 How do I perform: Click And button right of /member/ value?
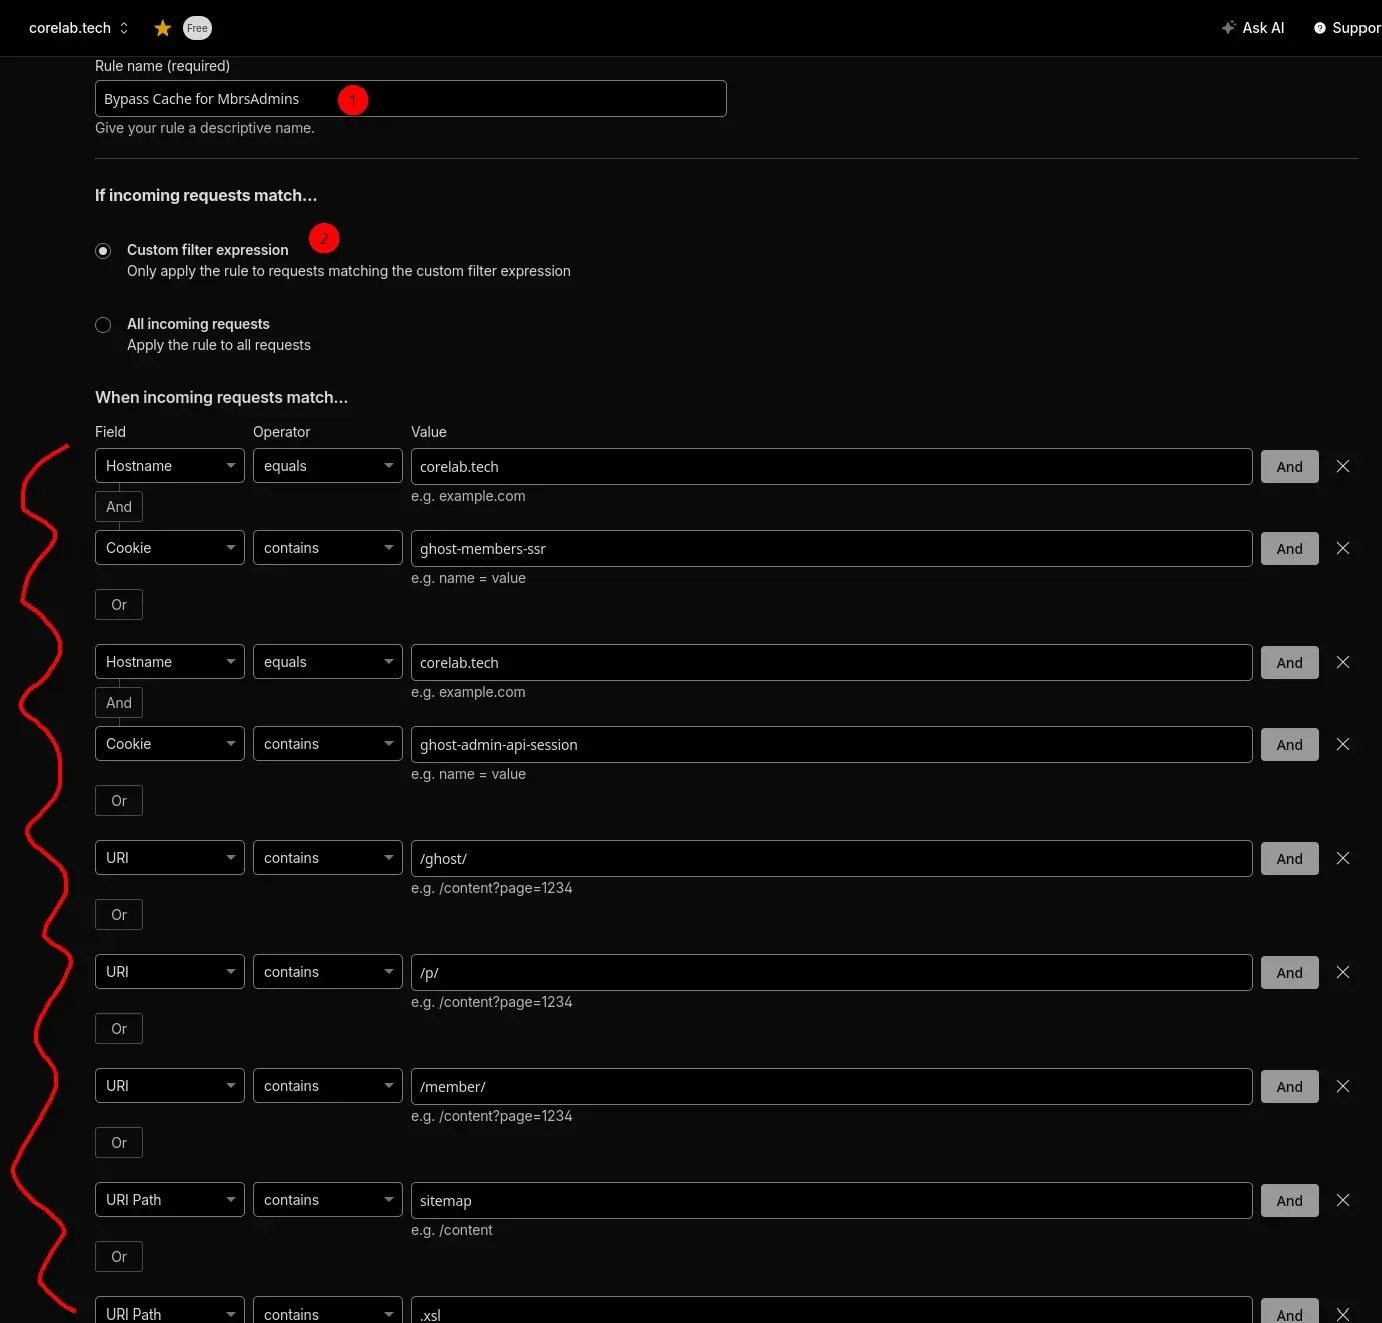click(x=1290, y=1087)
